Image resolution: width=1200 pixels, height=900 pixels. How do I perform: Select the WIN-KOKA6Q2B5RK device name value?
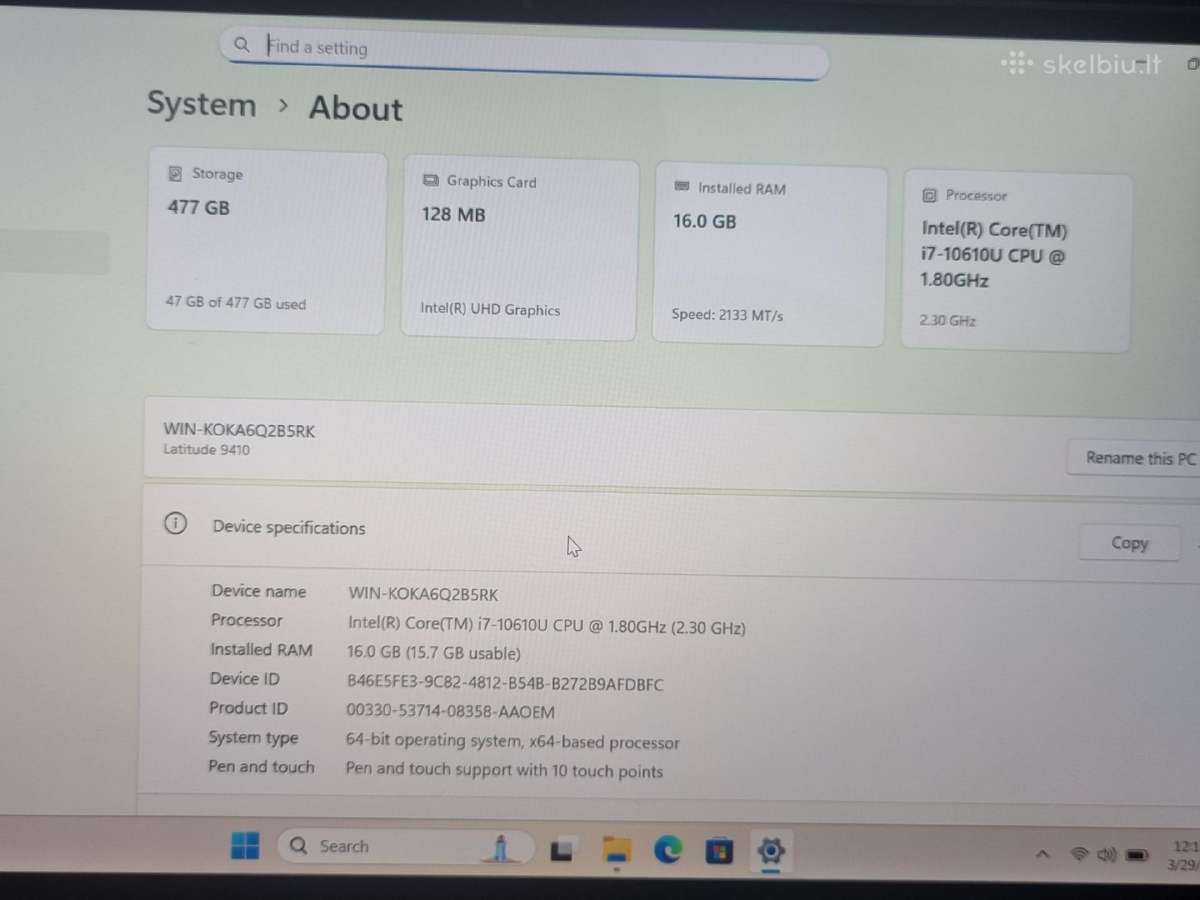[422, 594]
